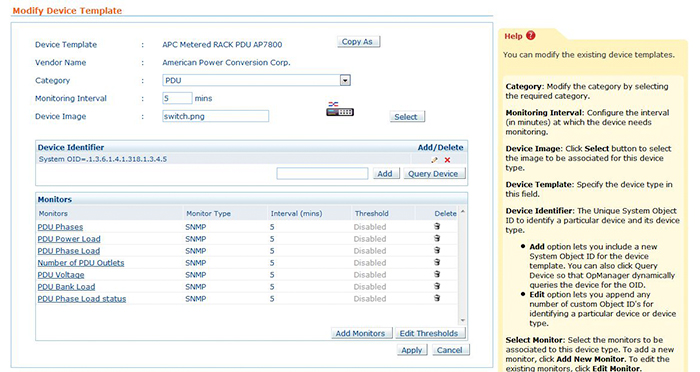Screen dimensions: 700x372
Task: Click the Add/Delete header label
Action: (440, 147)
